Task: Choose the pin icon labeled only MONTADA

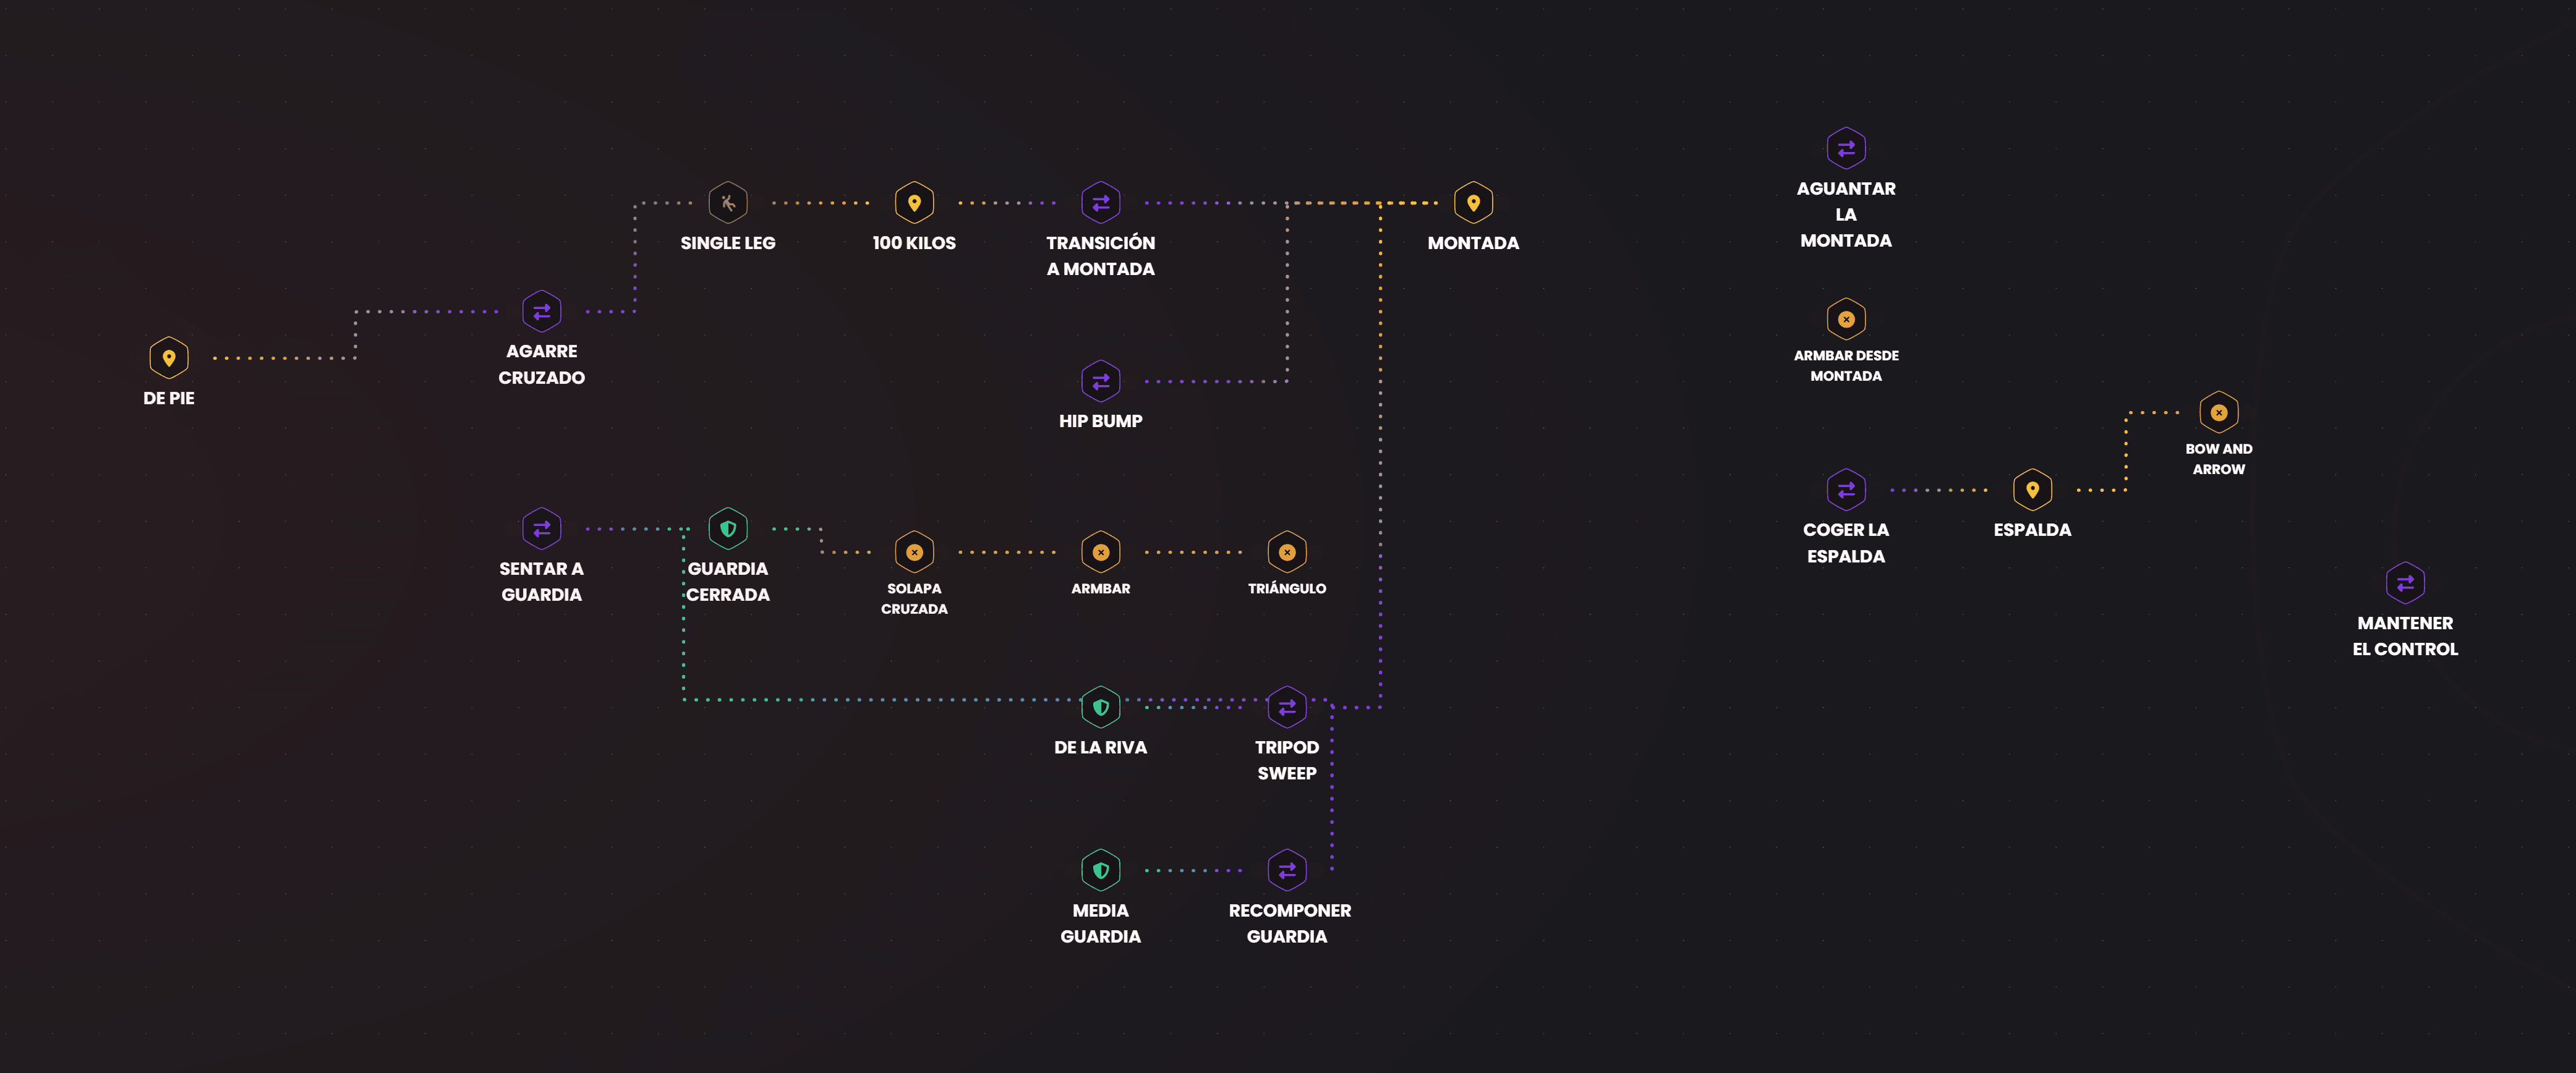Action: click(x=1473, y=203)
